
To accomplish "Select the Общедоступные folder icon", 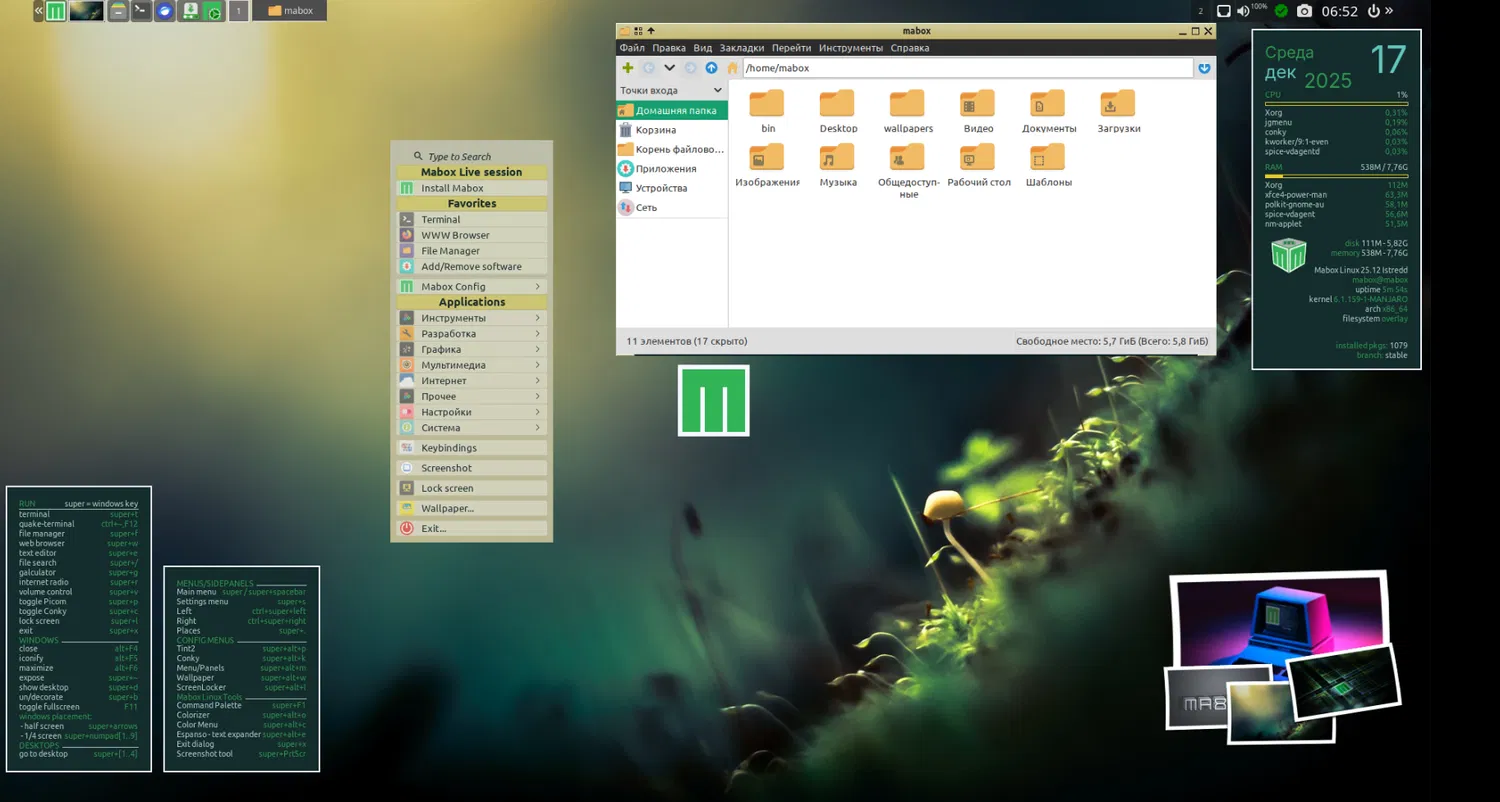I will click(908, 158).
